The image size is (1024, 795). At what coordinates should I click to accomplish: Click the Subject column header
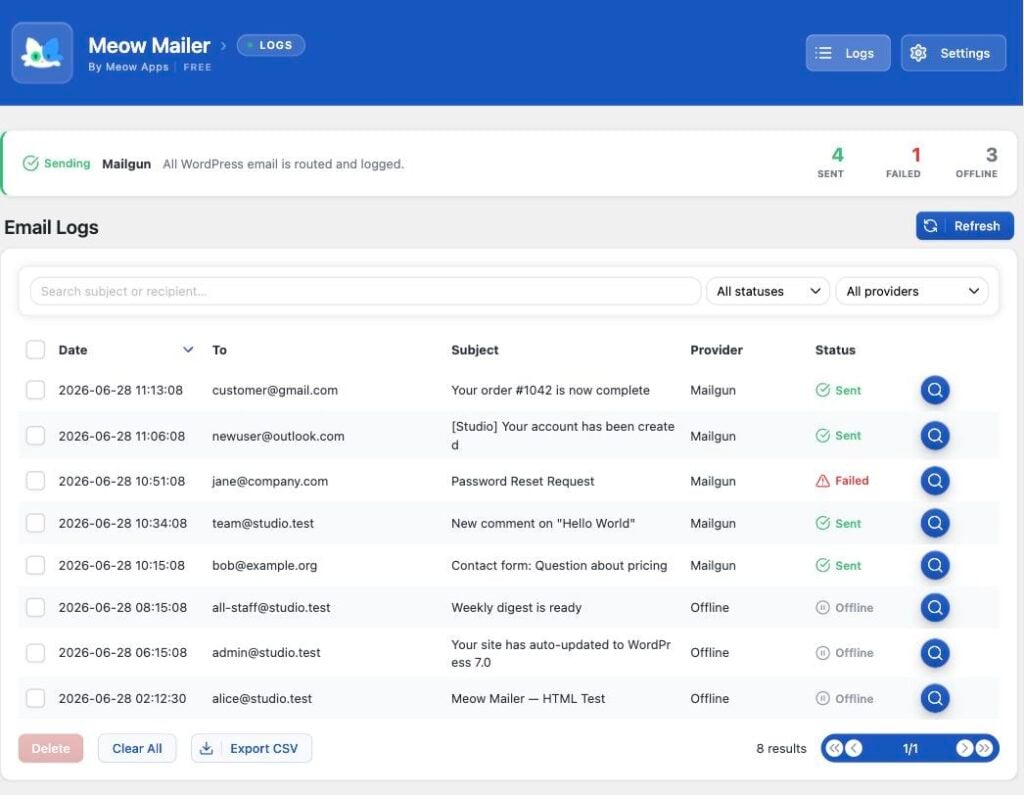(x=475, y=349)
